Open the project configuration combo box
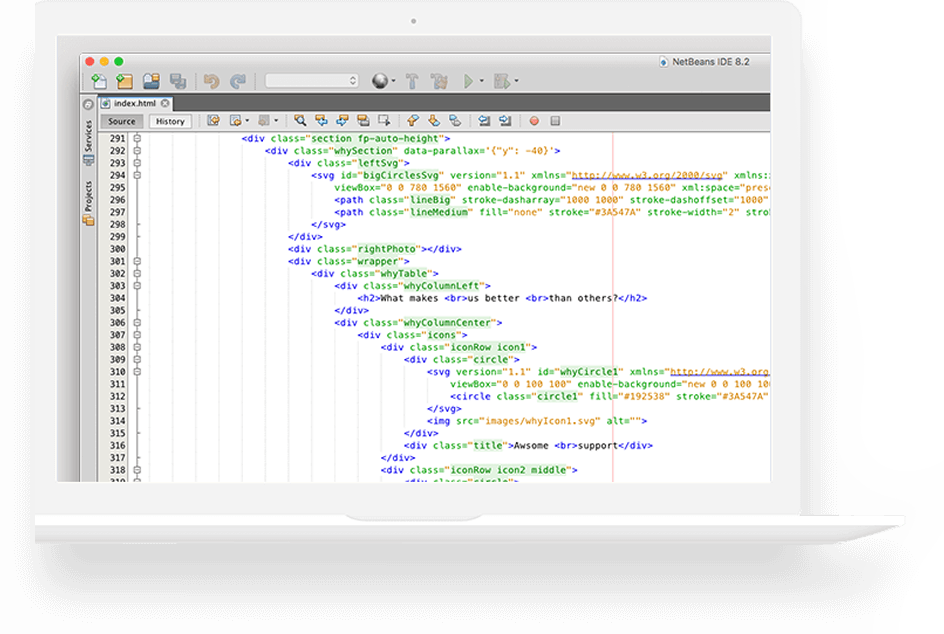The image size is (944, 634). 312,81
